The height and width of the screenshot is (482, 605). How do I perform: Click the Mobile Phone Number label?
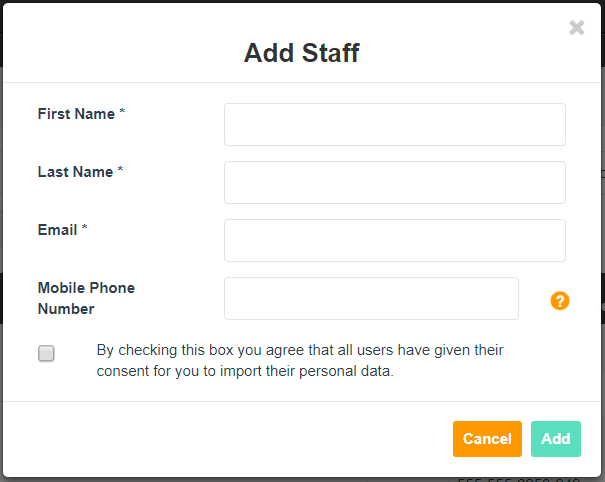pos(86,298)
